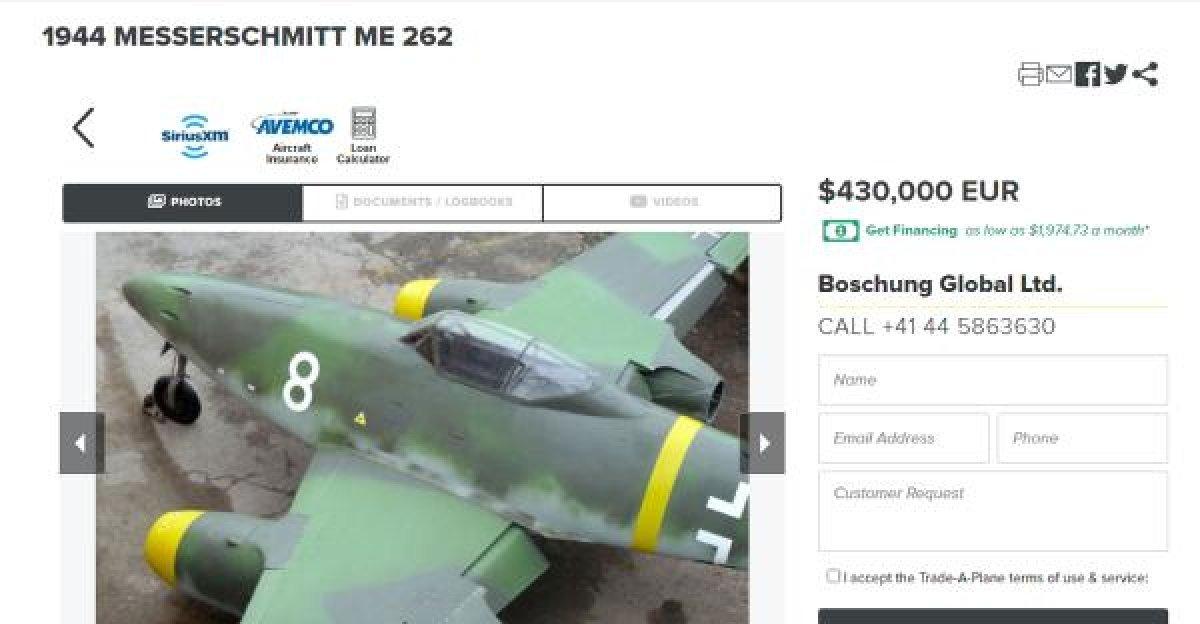Go back using the left chevron
Viewport: 1200px width, 624px height.
coord(84,128)
